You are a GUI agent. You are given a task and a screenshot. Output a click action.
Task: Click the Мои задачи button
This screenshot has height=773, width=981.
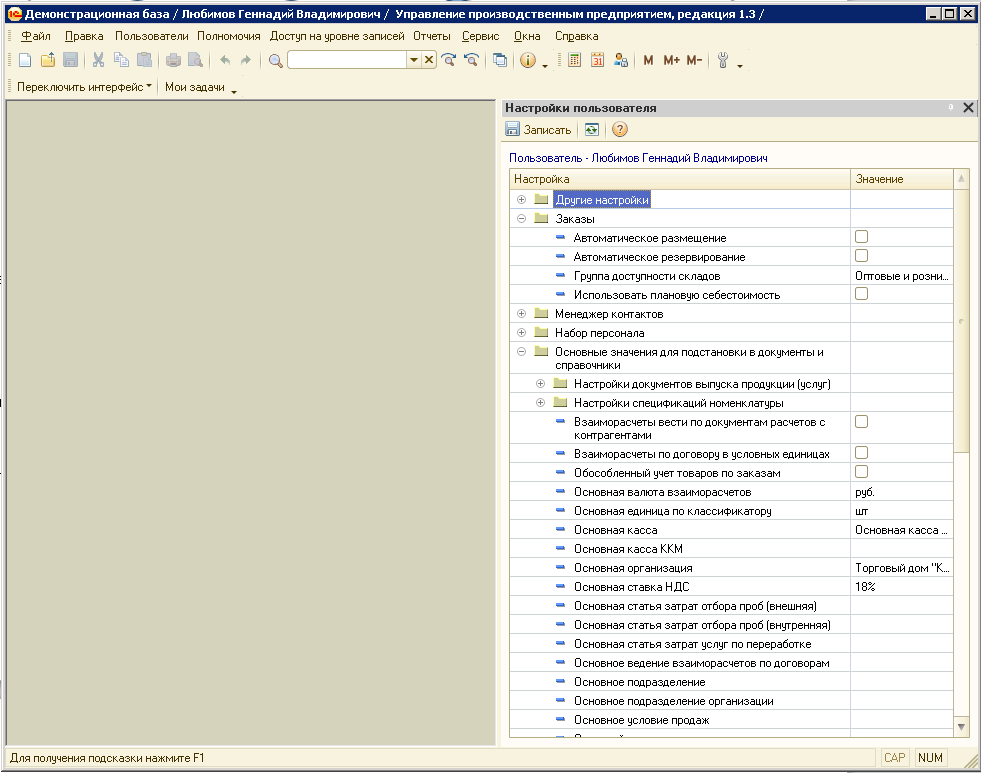coord(195,87)
